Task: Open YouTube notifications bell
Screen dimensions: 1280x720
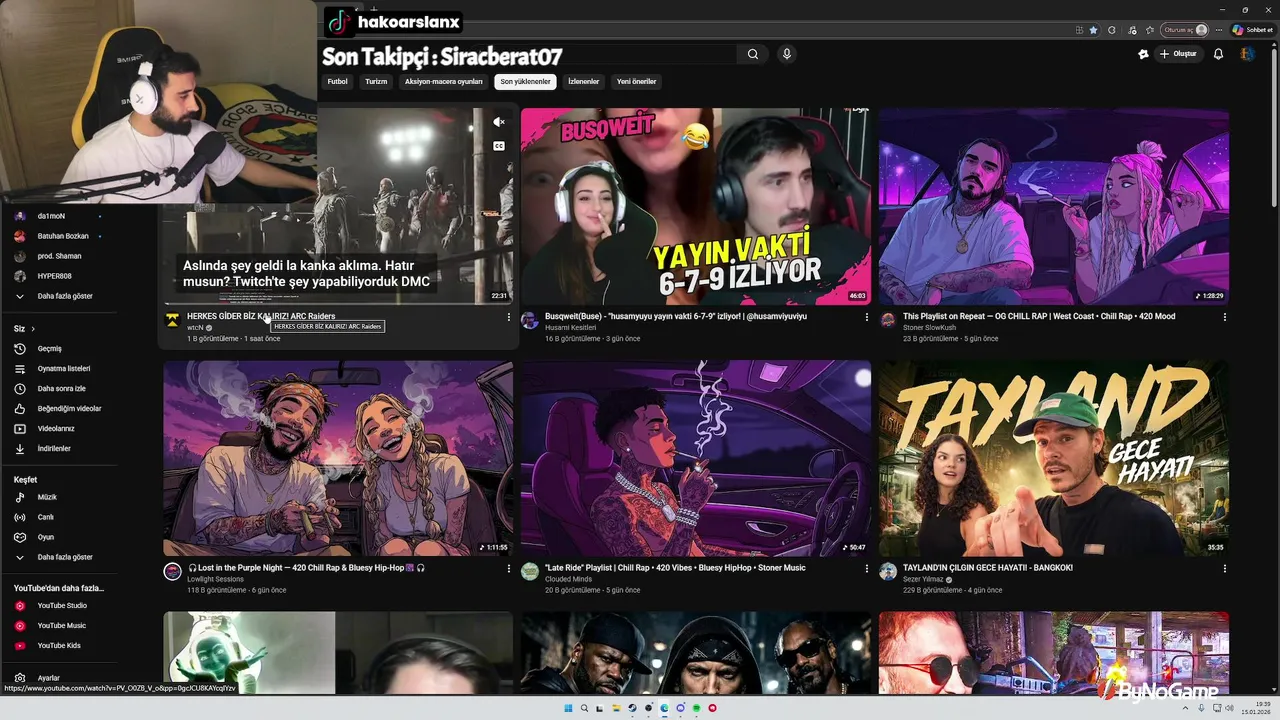Action: click(1218, 54)
